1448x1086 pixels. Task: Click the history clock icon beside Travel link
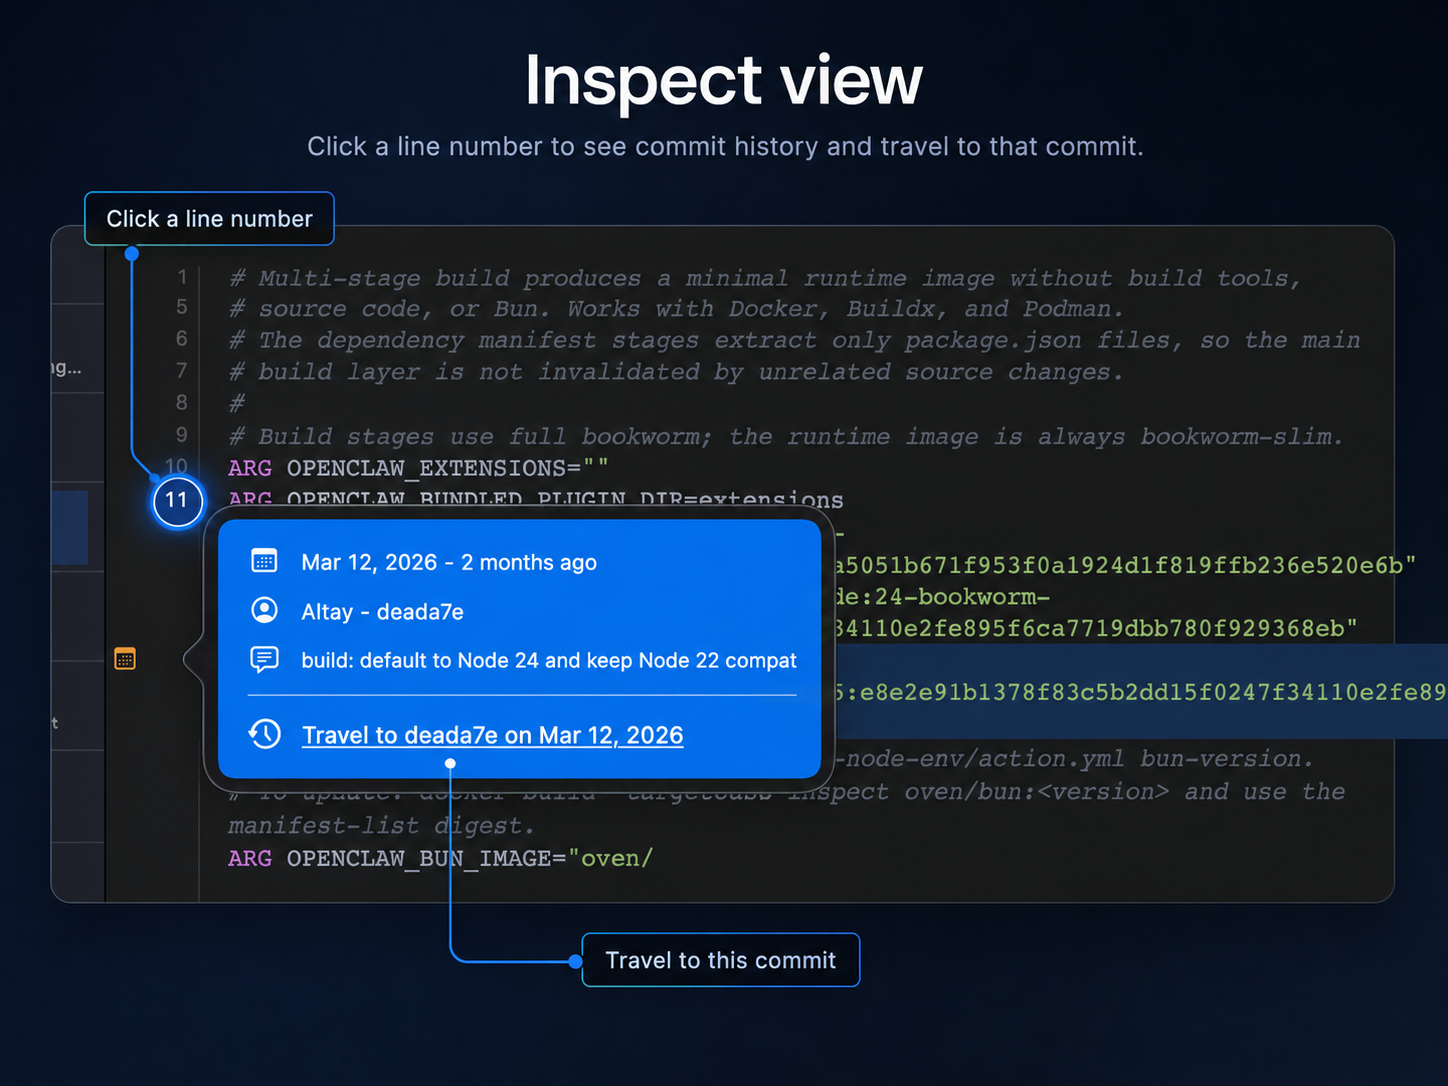264,734
